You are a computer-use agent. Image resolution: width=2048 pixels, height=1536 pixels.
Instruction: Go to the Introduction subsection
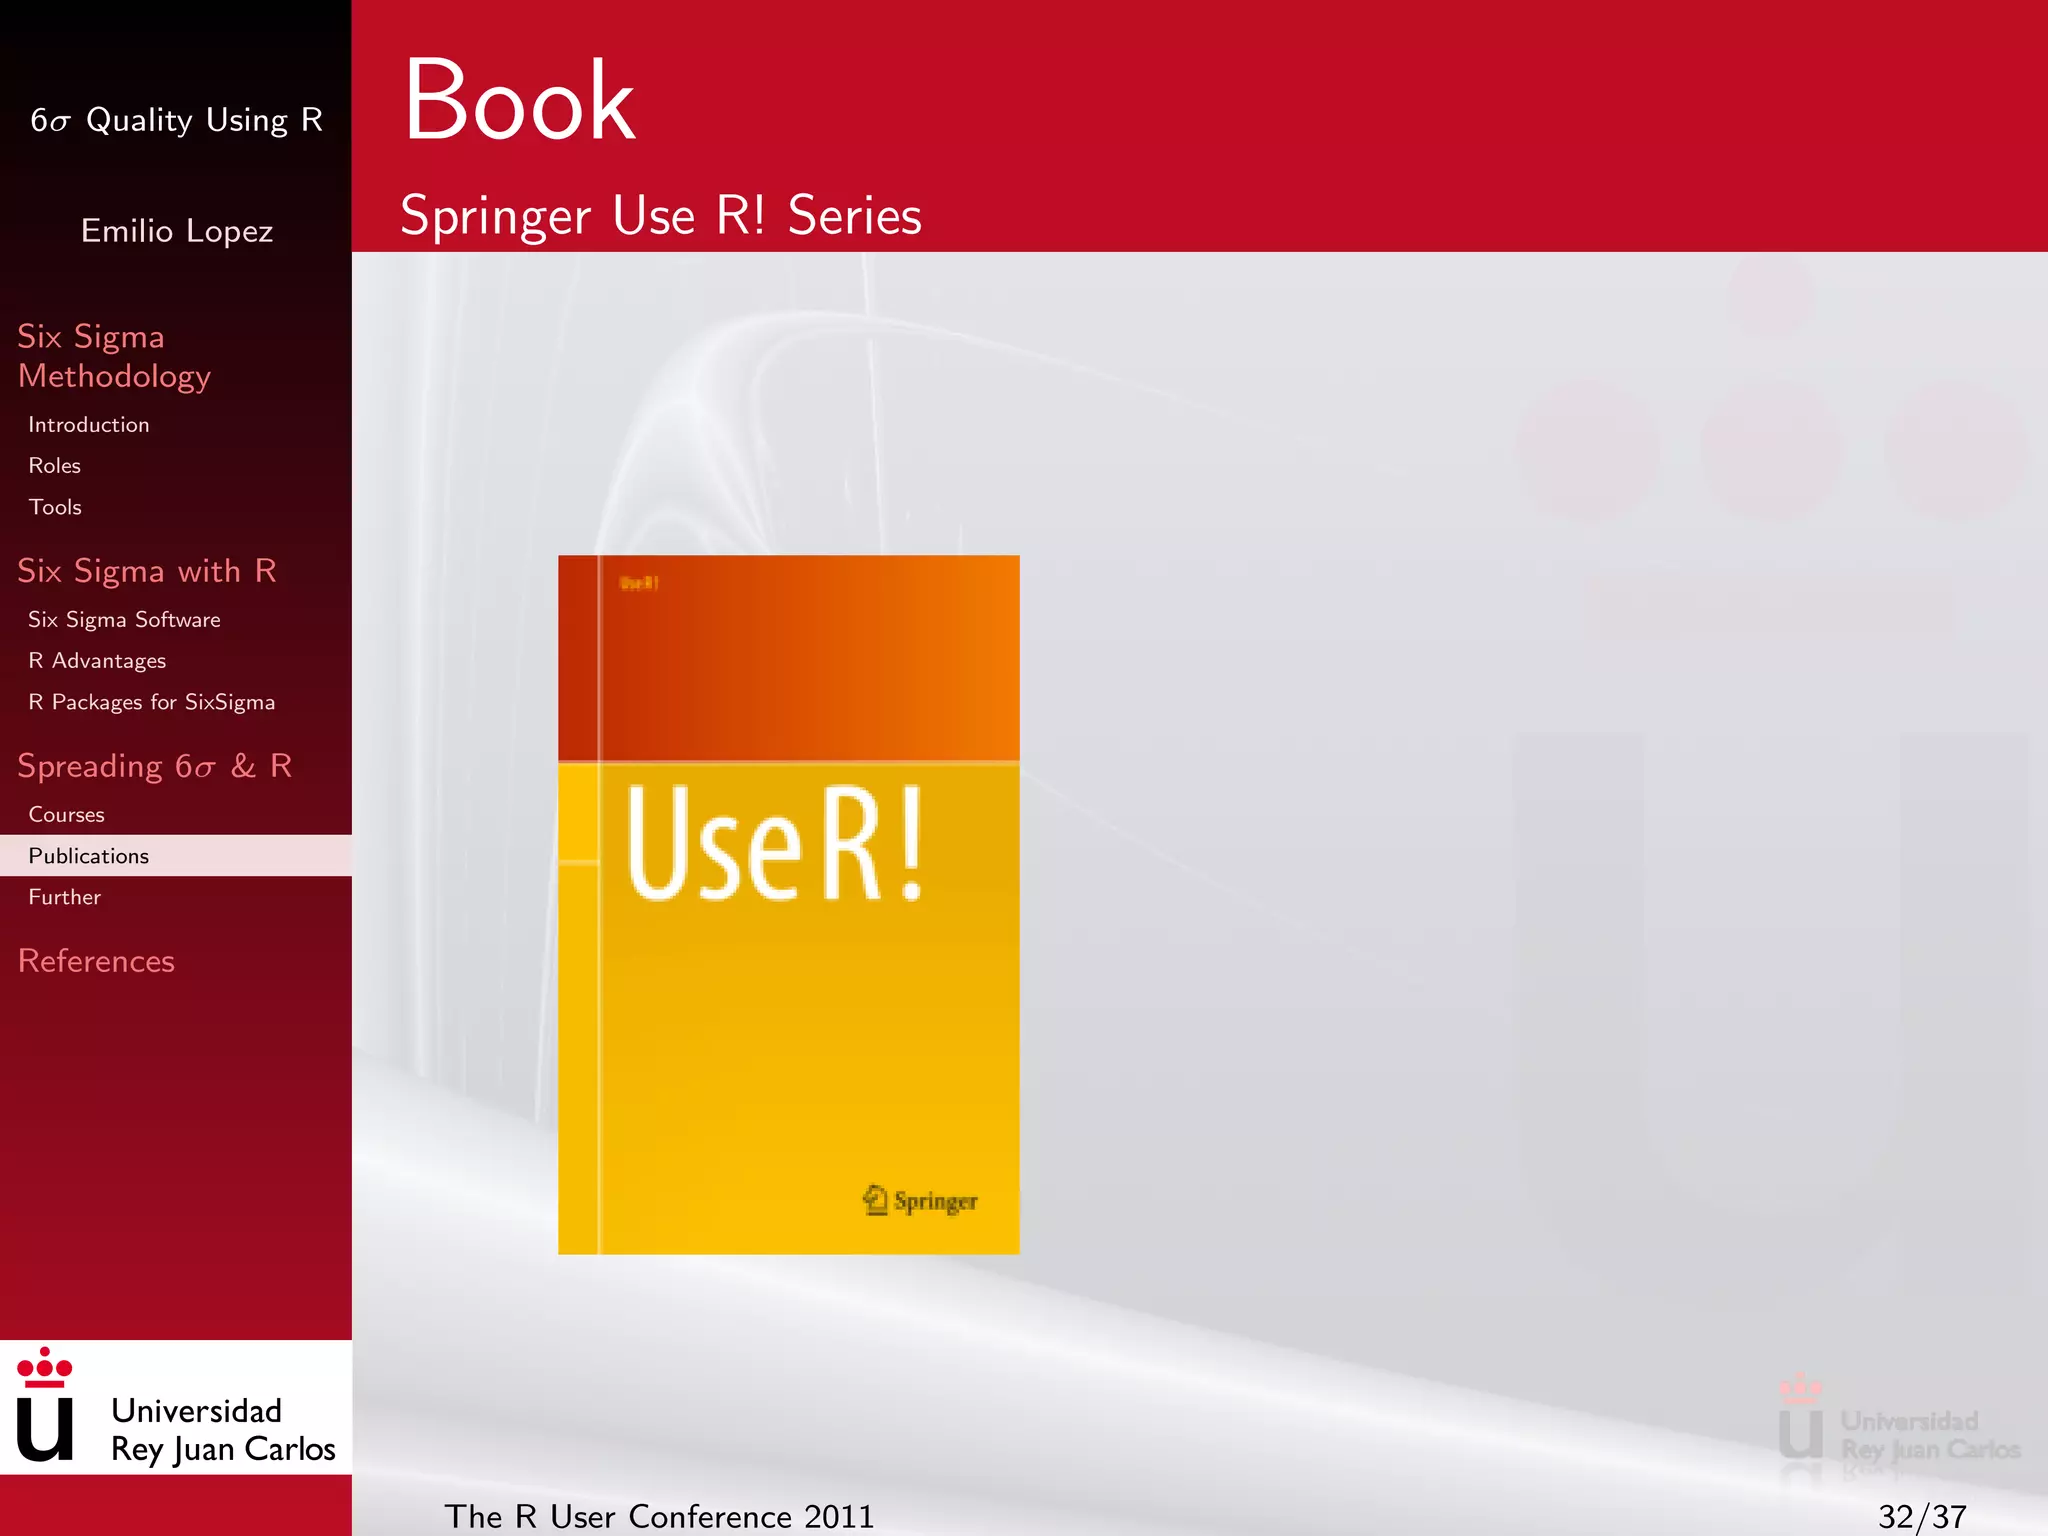tap(89, 425)
